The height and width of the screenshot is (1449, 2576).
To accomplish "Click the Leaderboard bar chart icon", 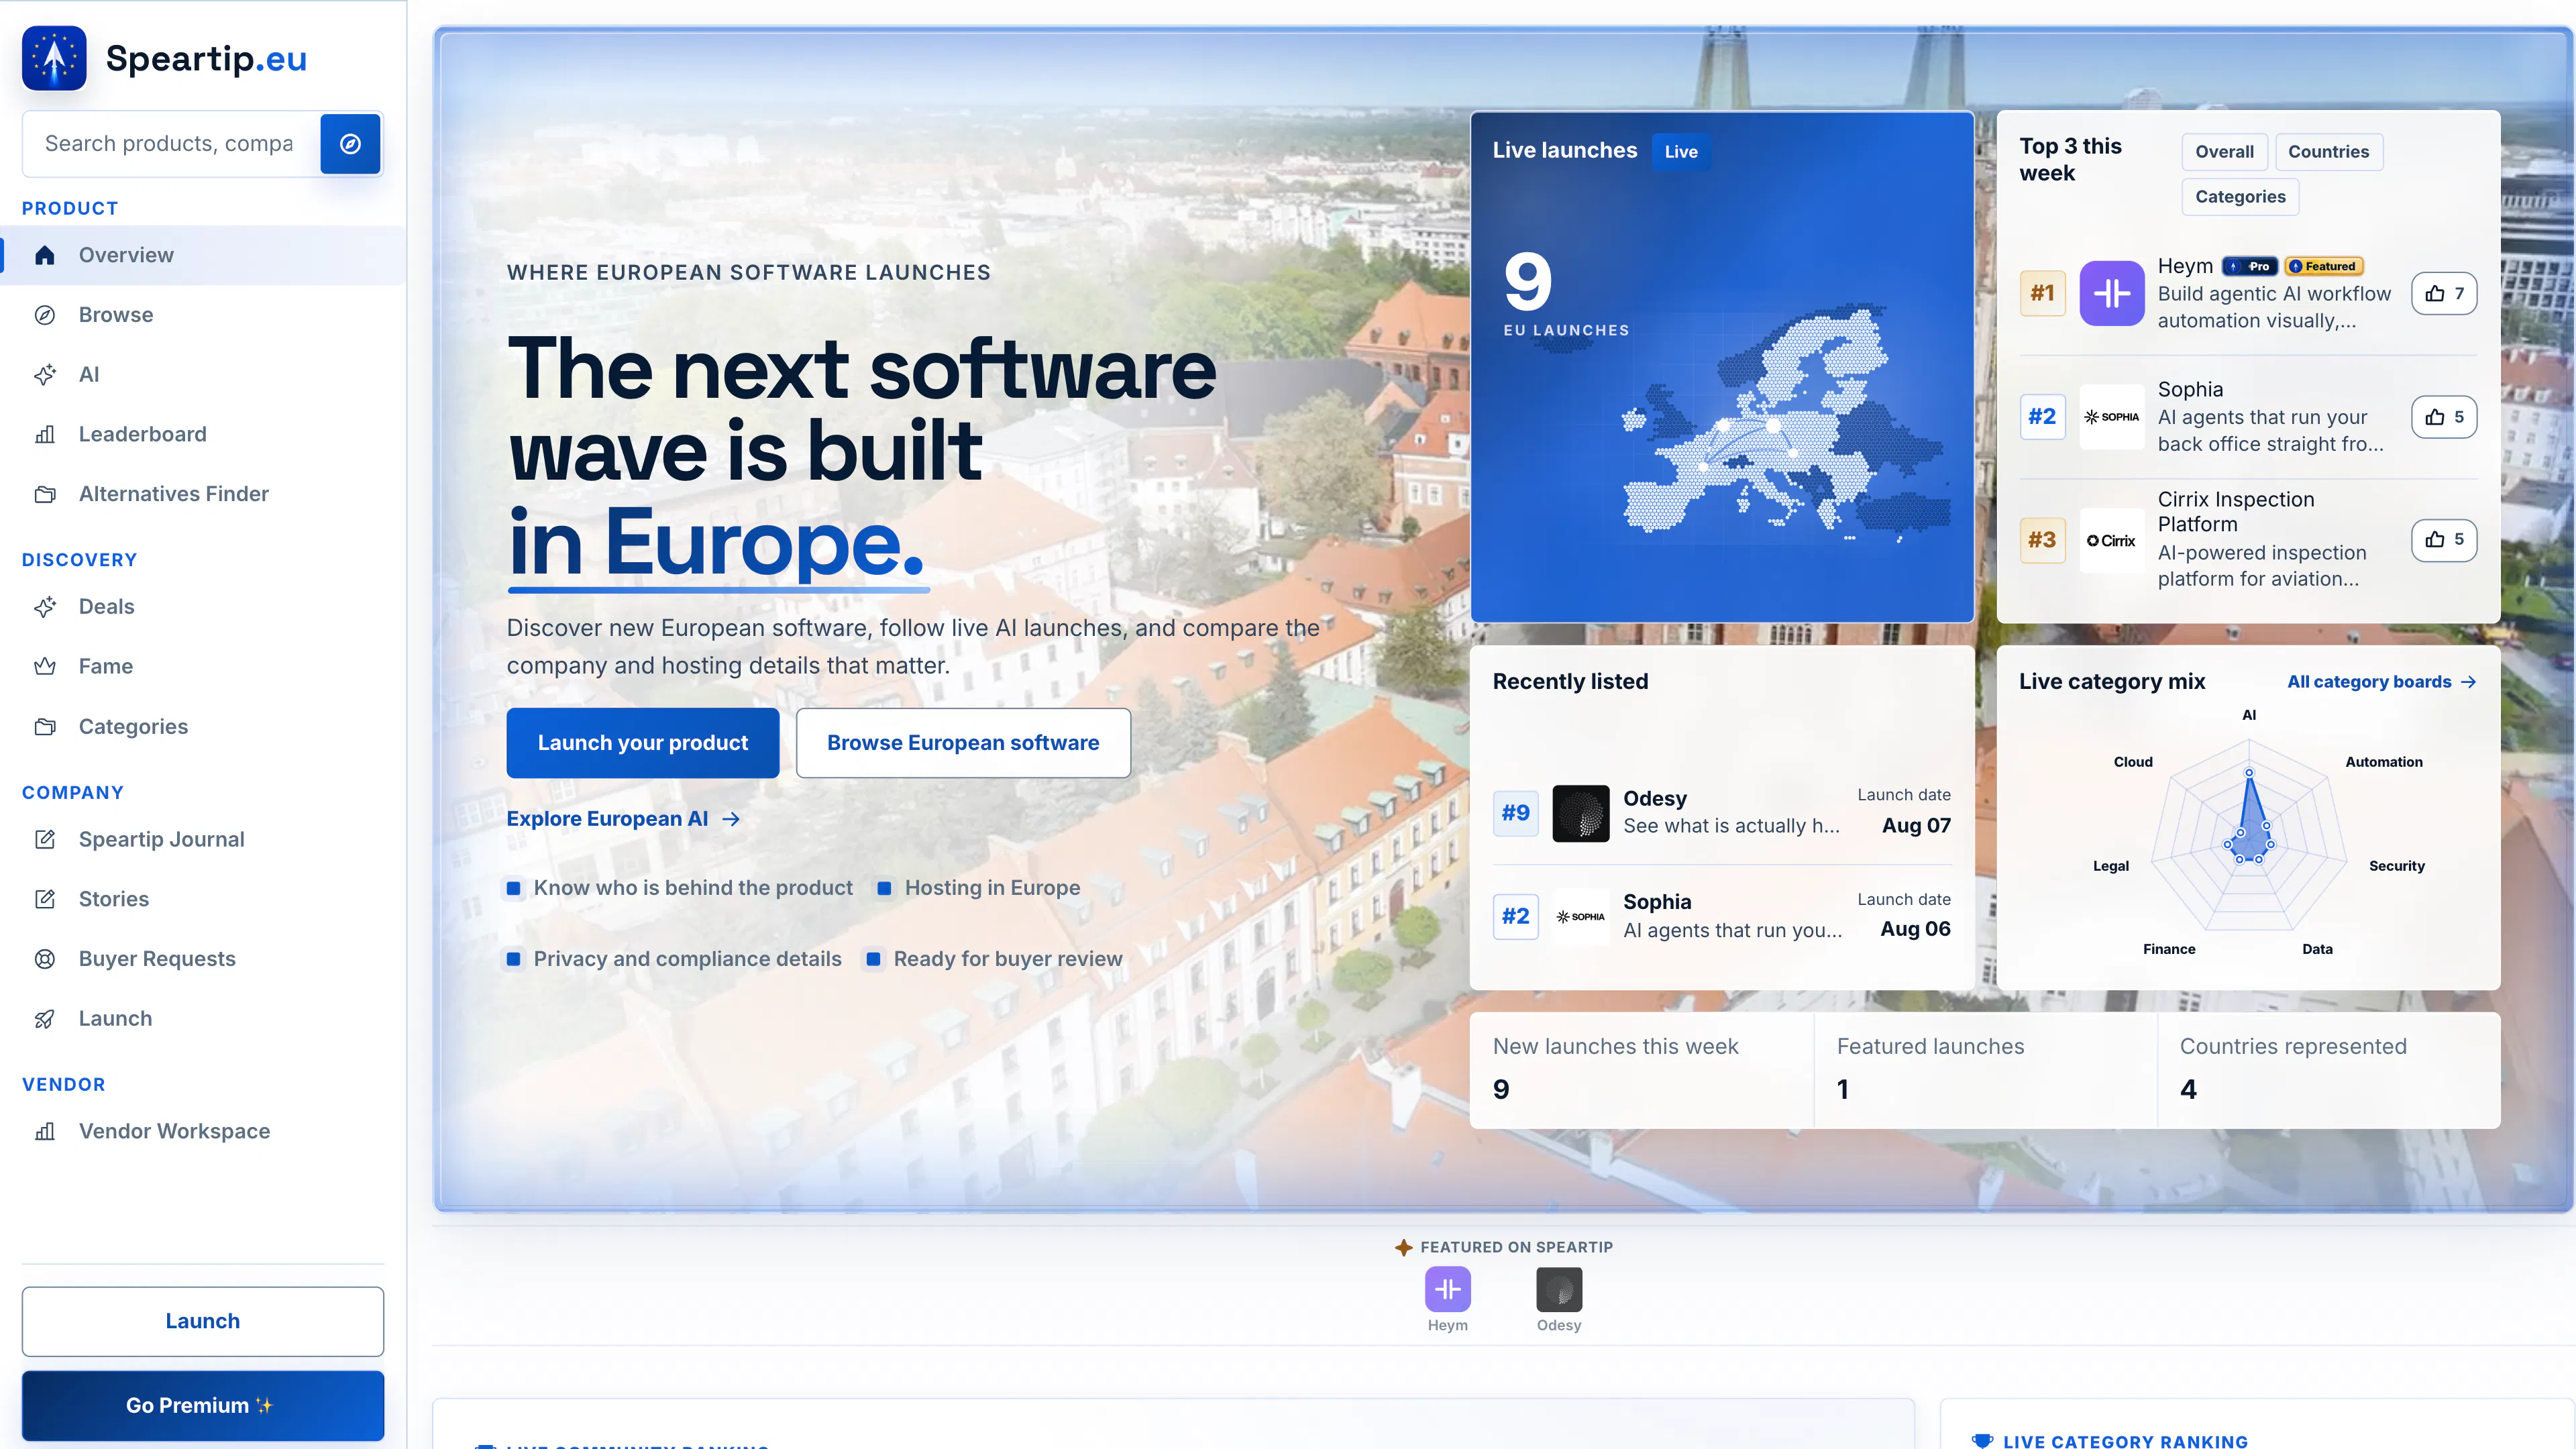I will (x=45, y=434).
